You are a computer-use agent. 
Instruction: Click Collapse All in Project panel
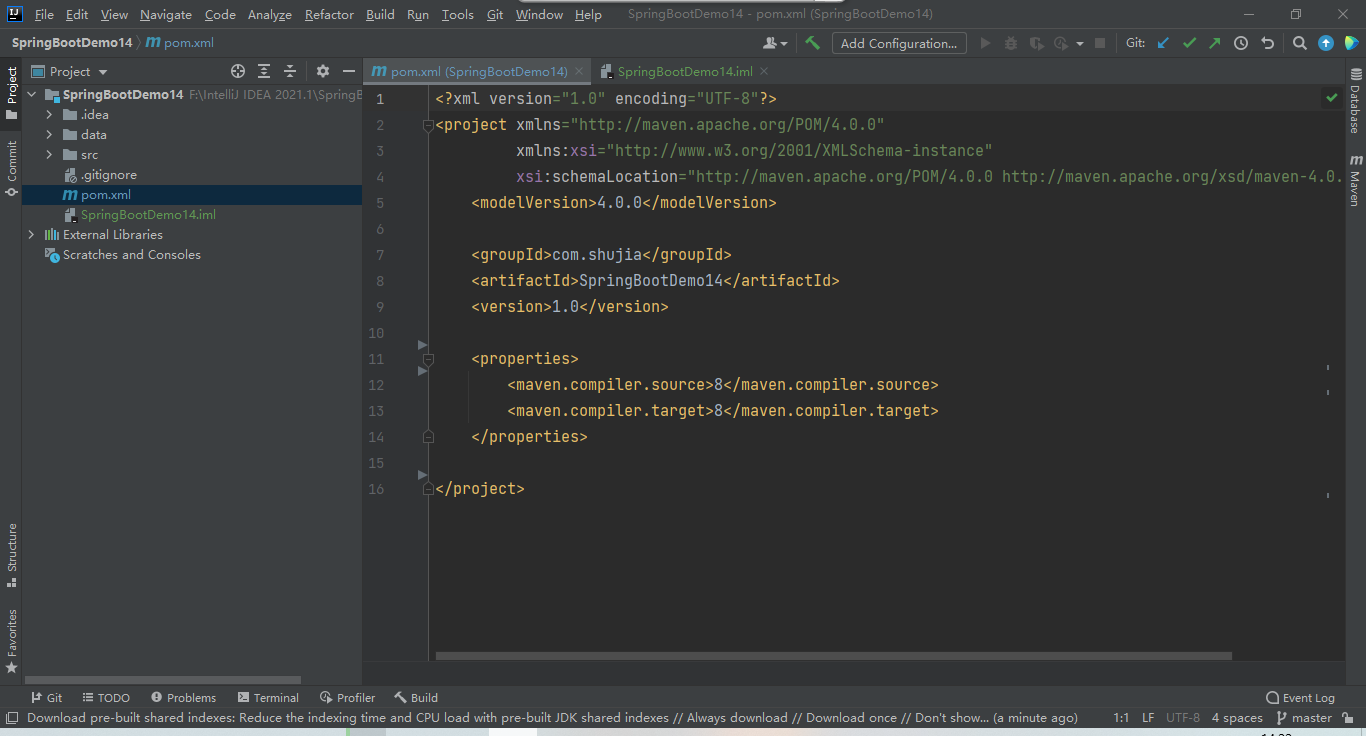[x=290, y=71]
